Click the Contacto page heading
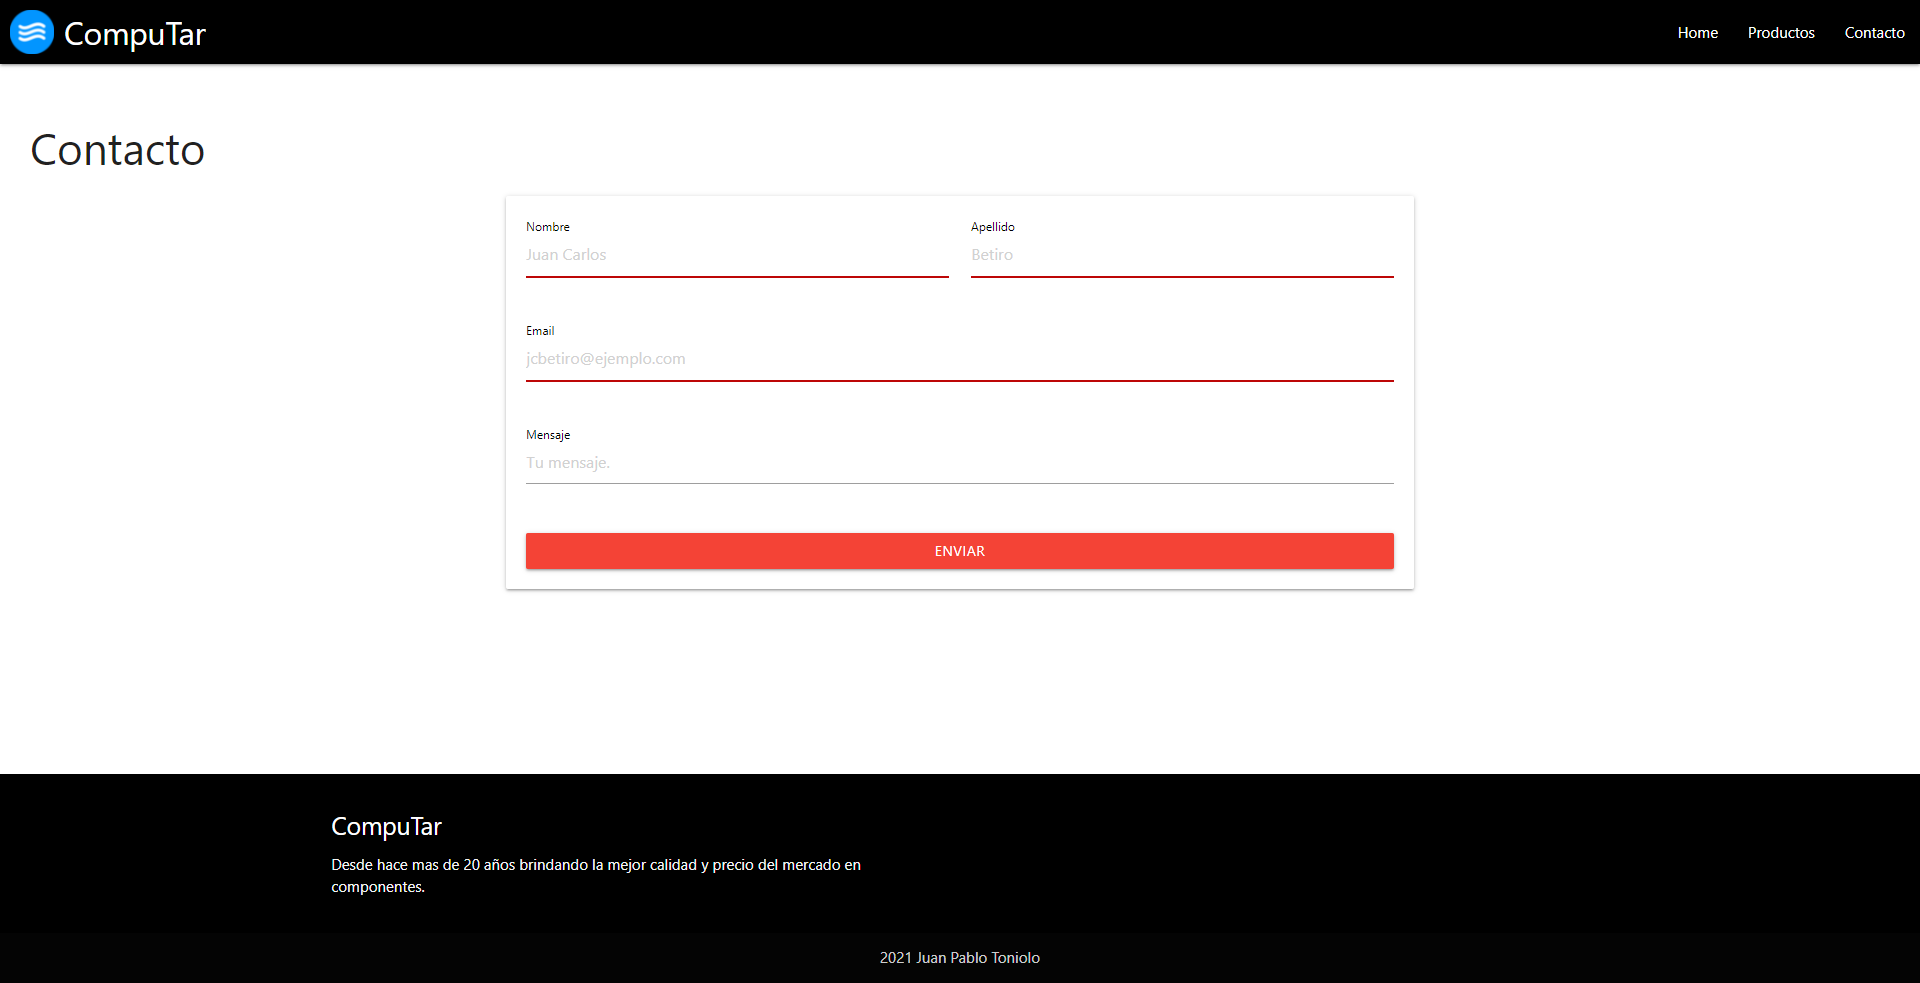This screenshot has width=1920, height=983. [118, 150]
